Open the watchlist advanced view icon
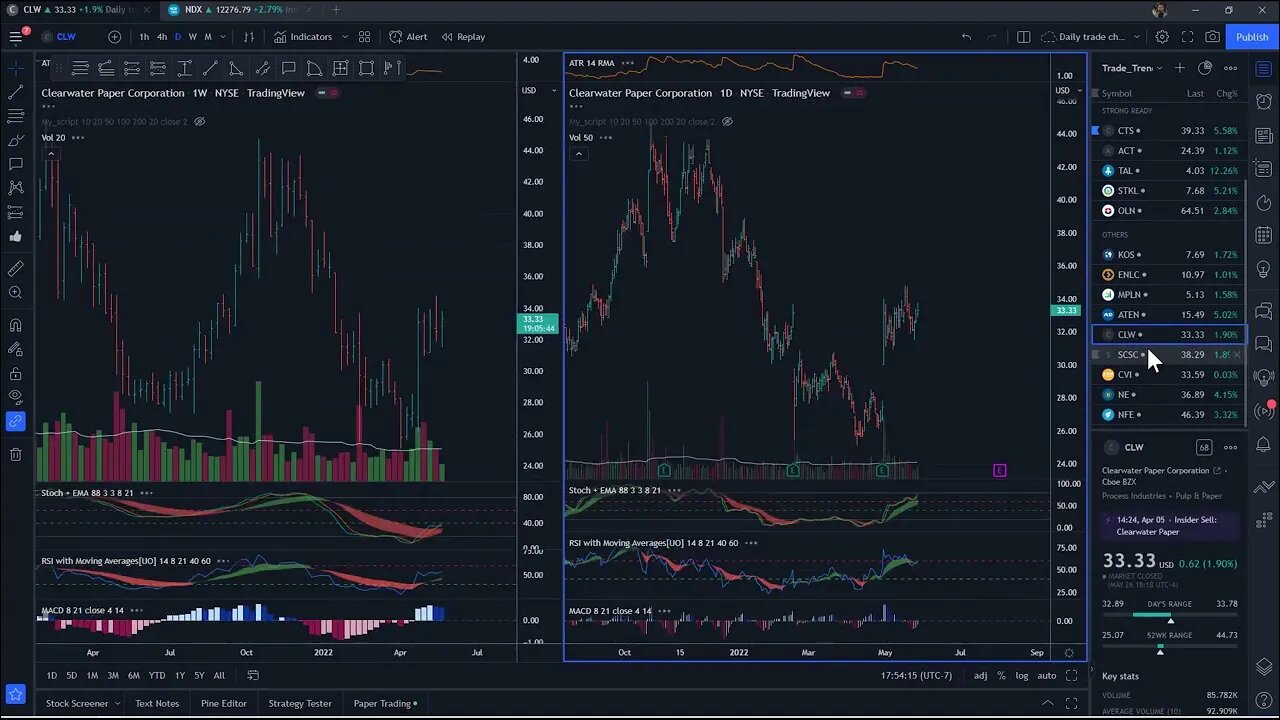 click(1205, 68)
